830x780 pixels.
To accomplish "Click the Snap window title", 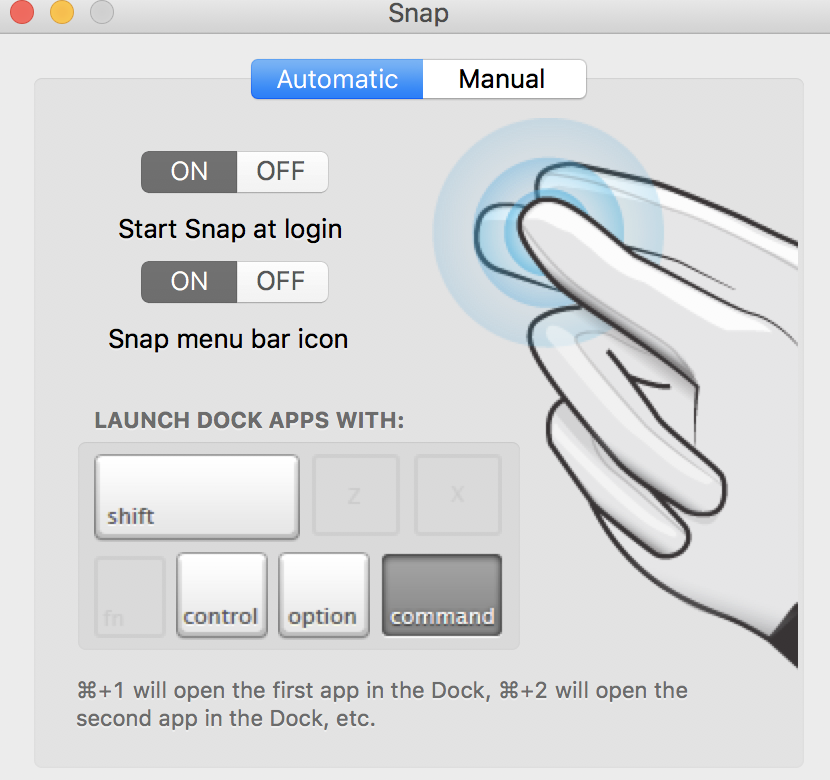I will 418,14.
